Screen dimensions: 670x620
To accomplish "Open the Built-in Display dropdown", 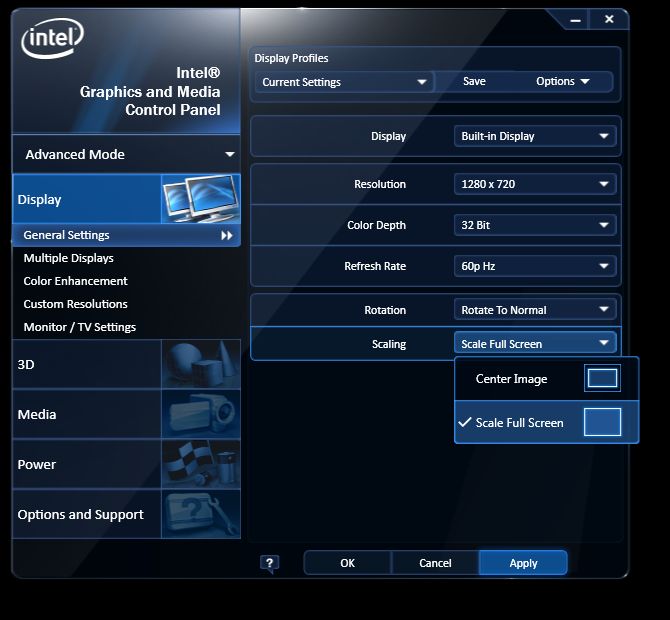I will (x=535, y=136).
